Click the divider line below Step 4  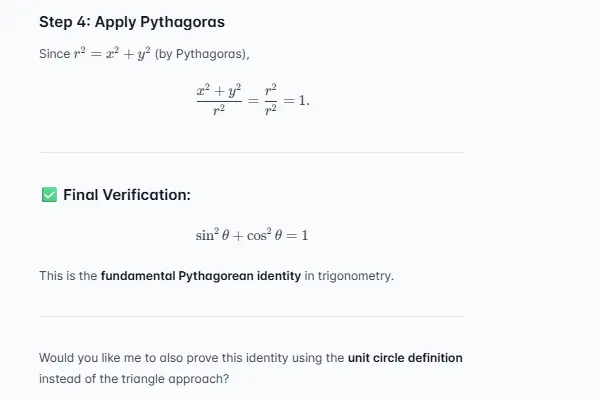coord(252,152)
